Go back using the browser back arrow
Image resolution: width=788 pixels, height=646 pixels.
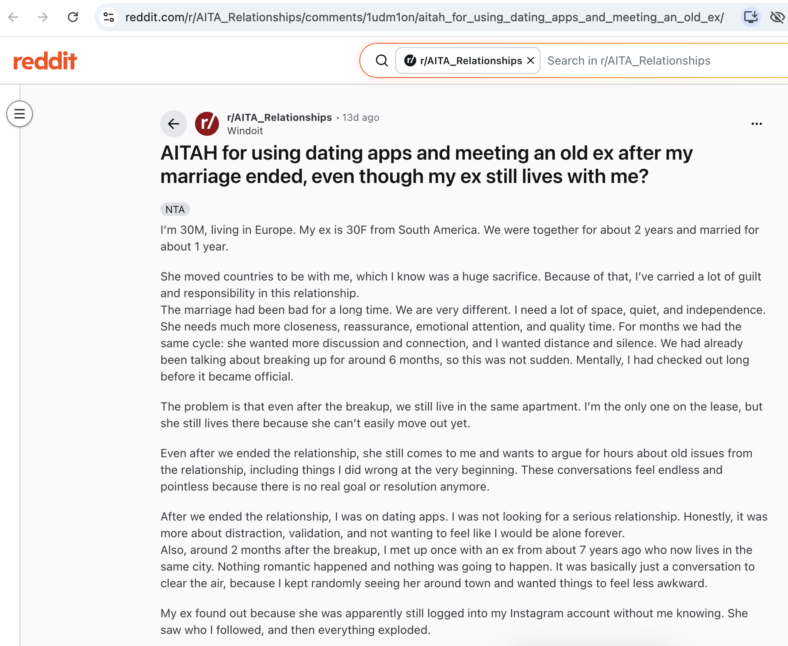tap(14, 17)
